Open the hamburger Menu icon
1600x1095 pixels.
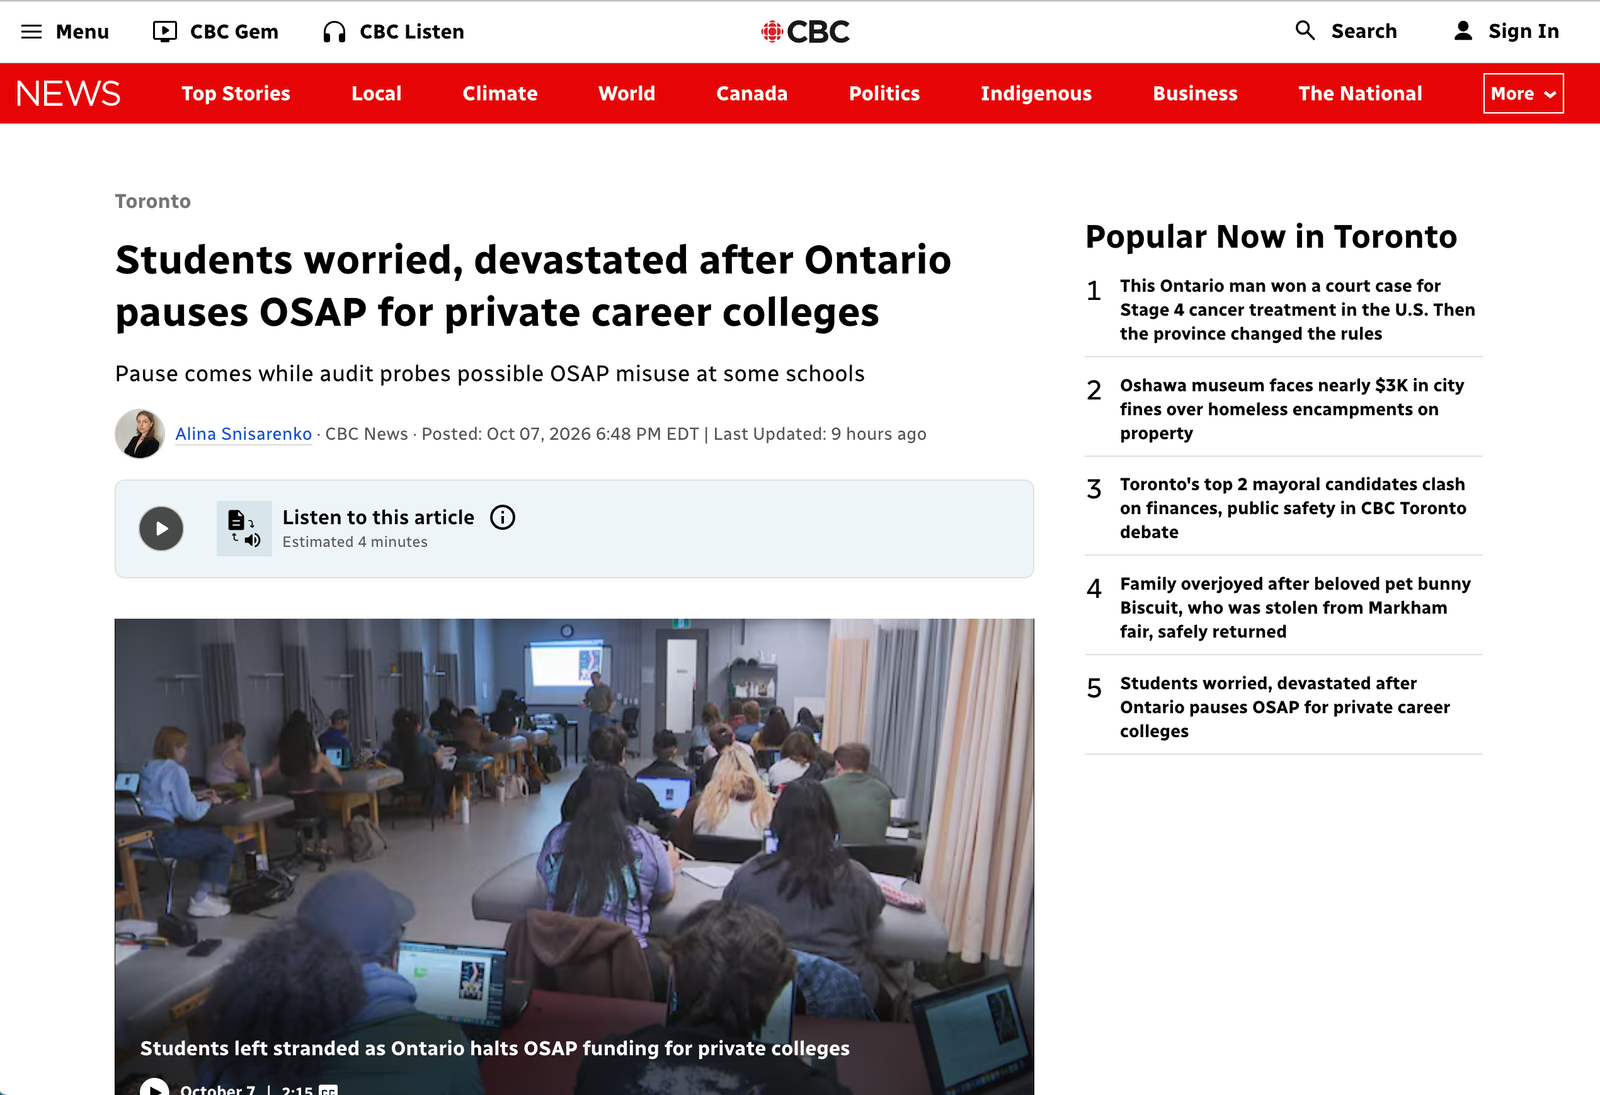click(32, 32)
